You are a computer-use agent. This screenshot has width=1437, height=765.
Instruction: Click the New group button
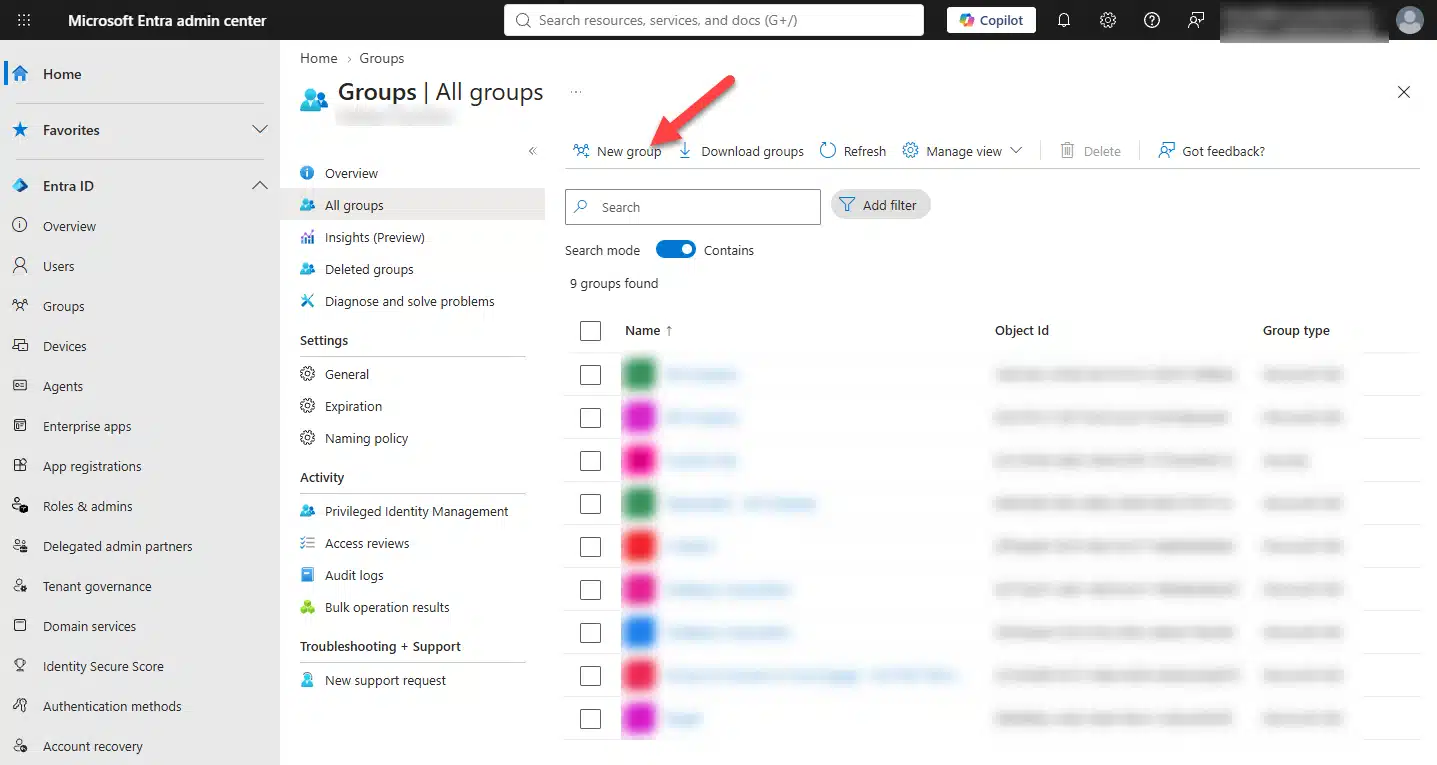(617, 151)
